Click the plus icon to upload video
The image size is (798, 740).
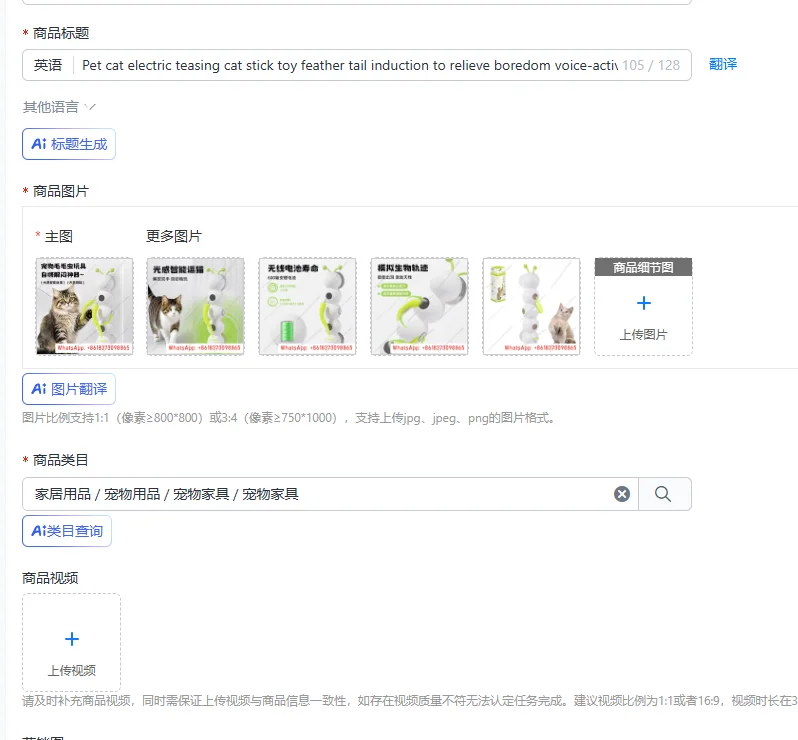(72, 639)
